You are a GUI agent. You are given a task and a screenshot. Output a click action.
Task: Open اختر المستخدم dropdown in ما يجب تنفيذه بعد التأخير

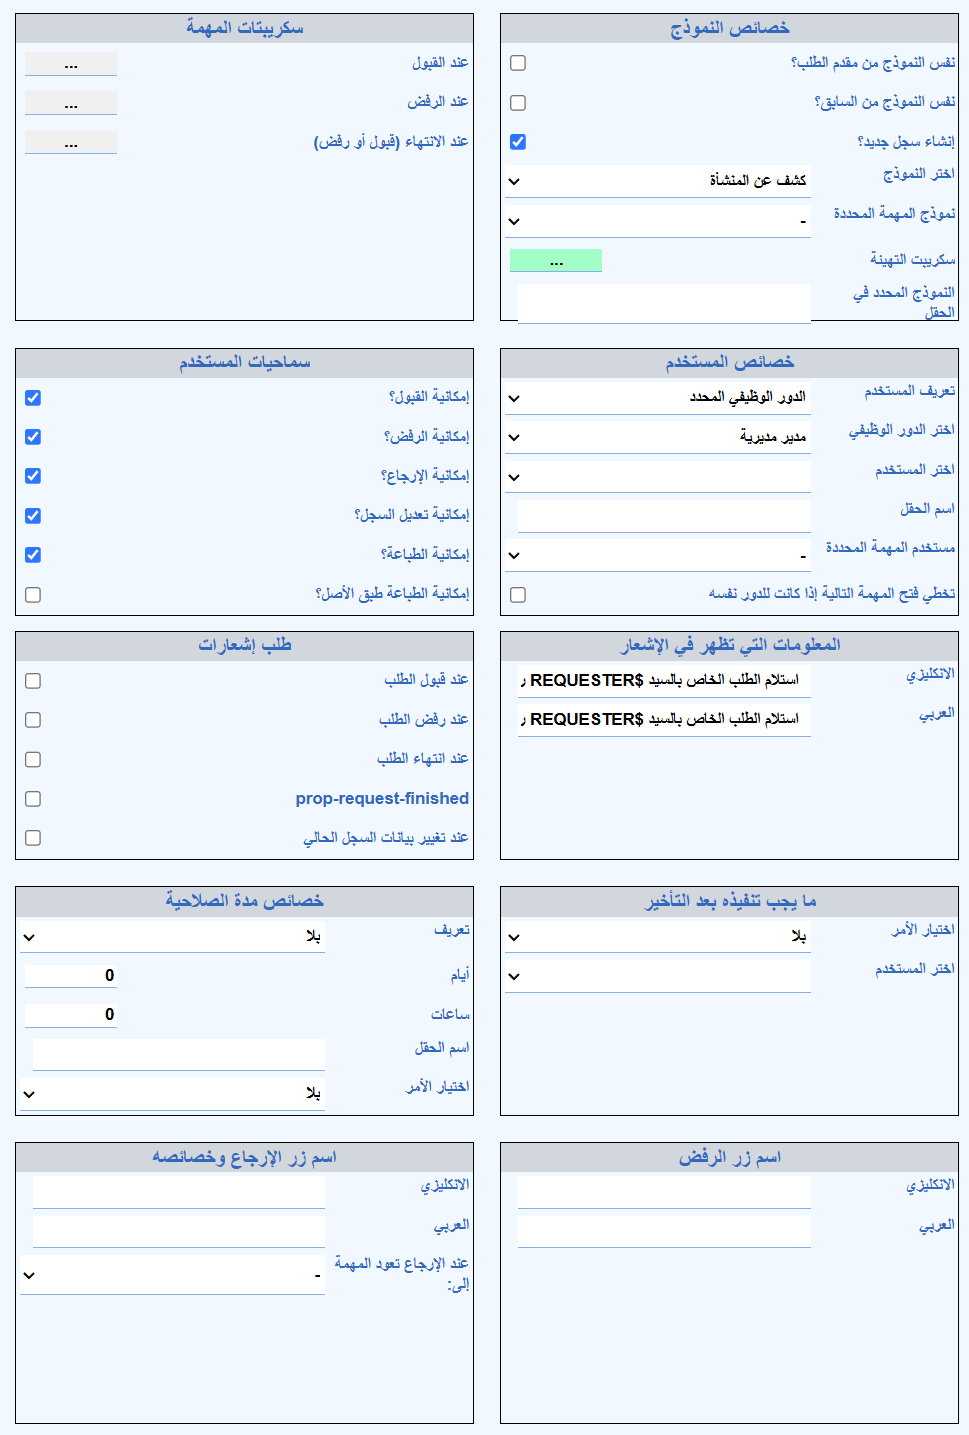tap(658, 976)
